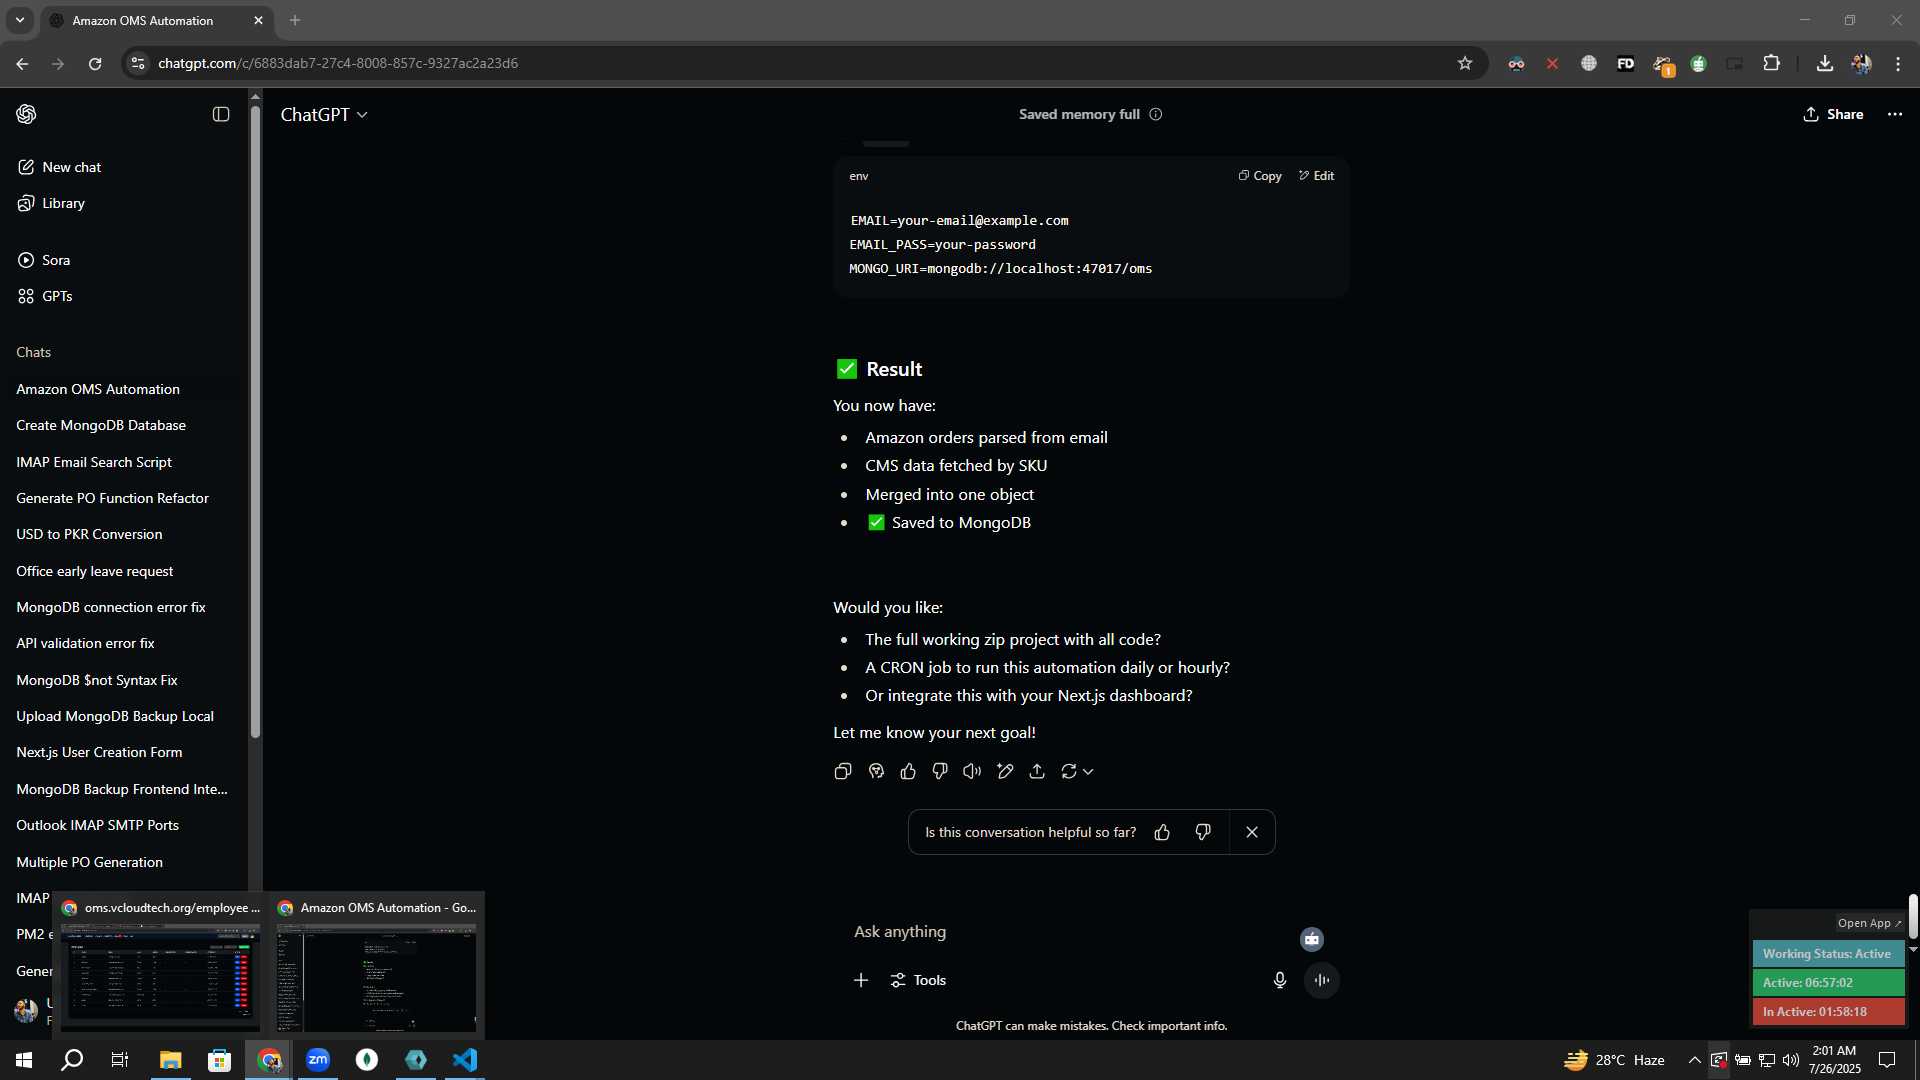1920x1080 pixels.
Task: Start a New chat
Action: (60, 167)
